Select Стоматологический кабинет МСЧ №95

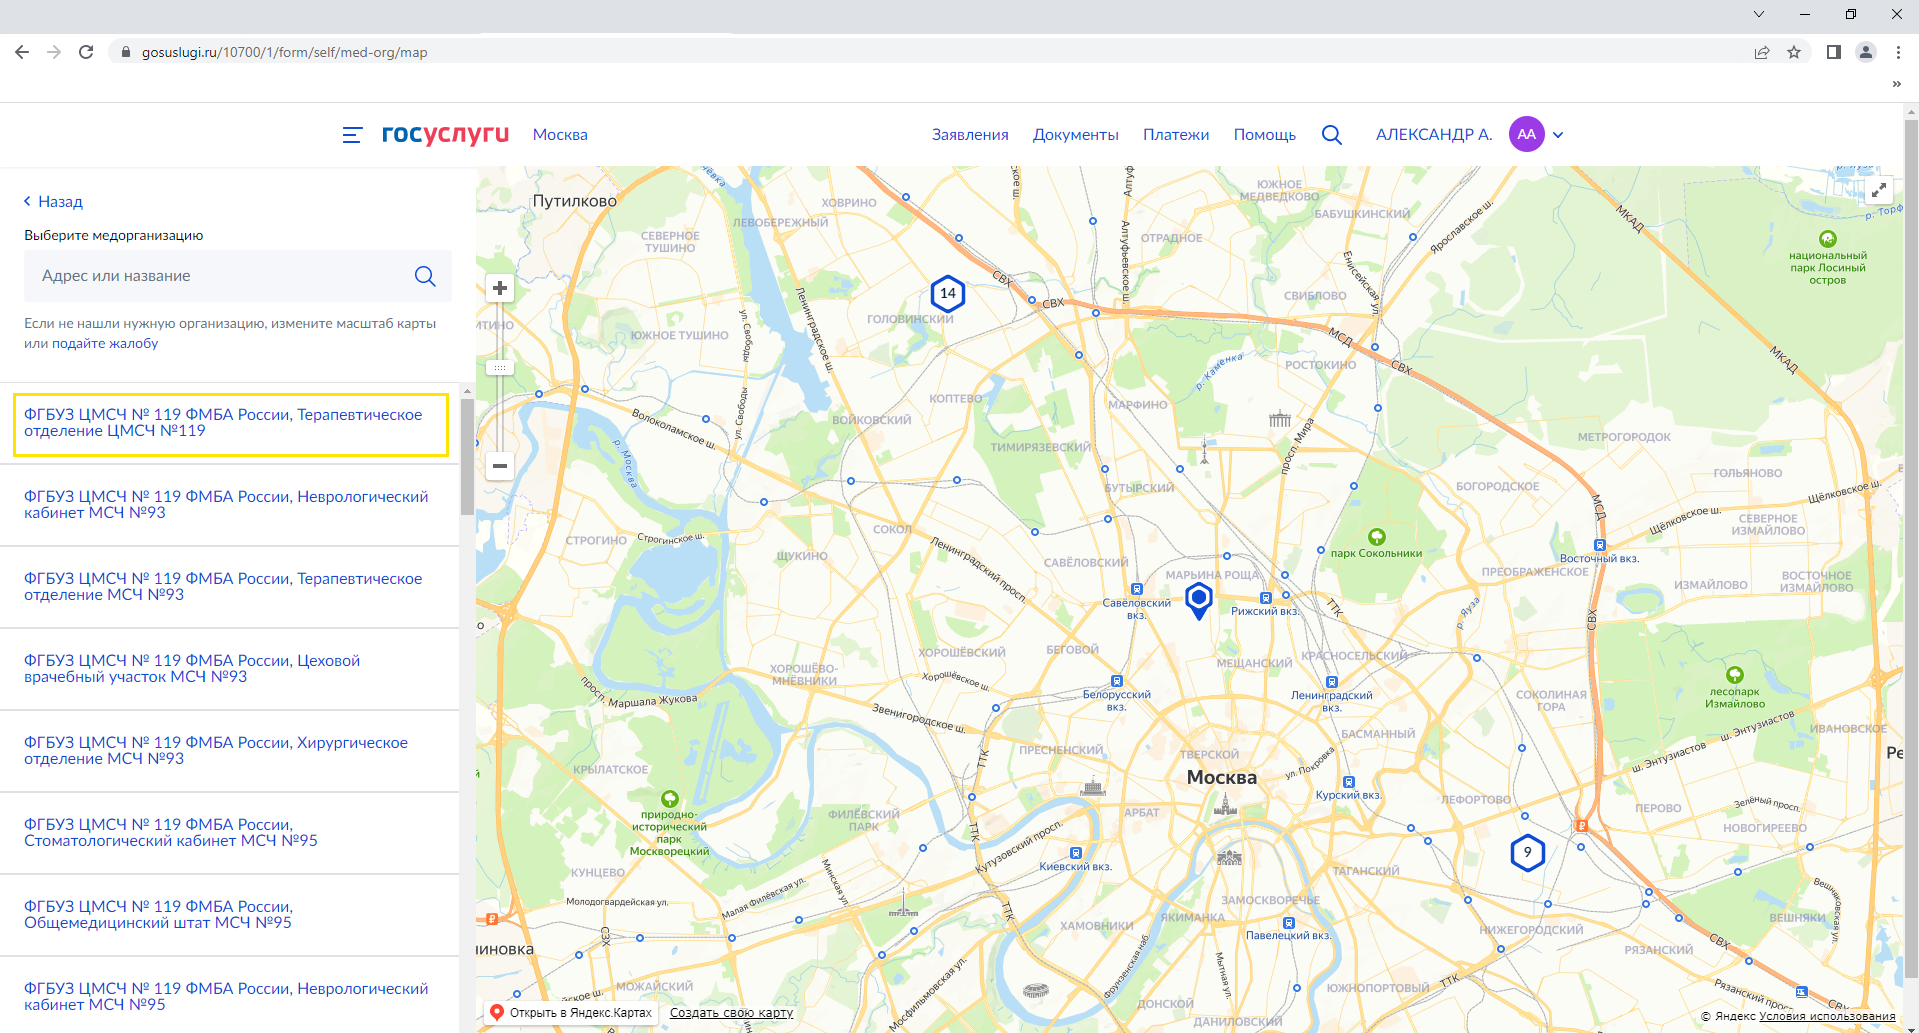[x=229, y=833]
